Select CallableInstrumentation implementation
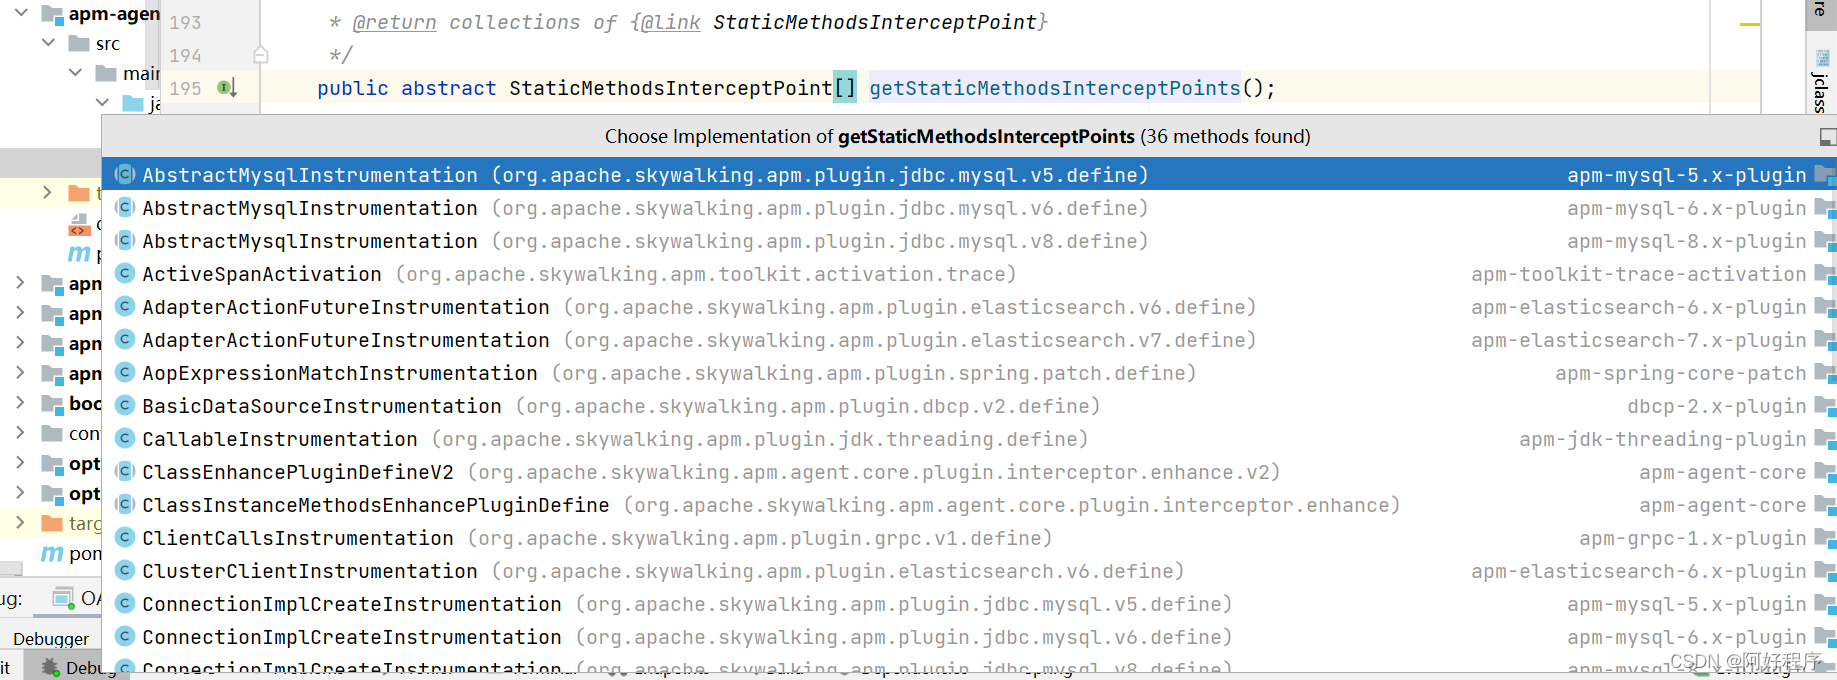 pyautogui.click(x=968, y=439)
